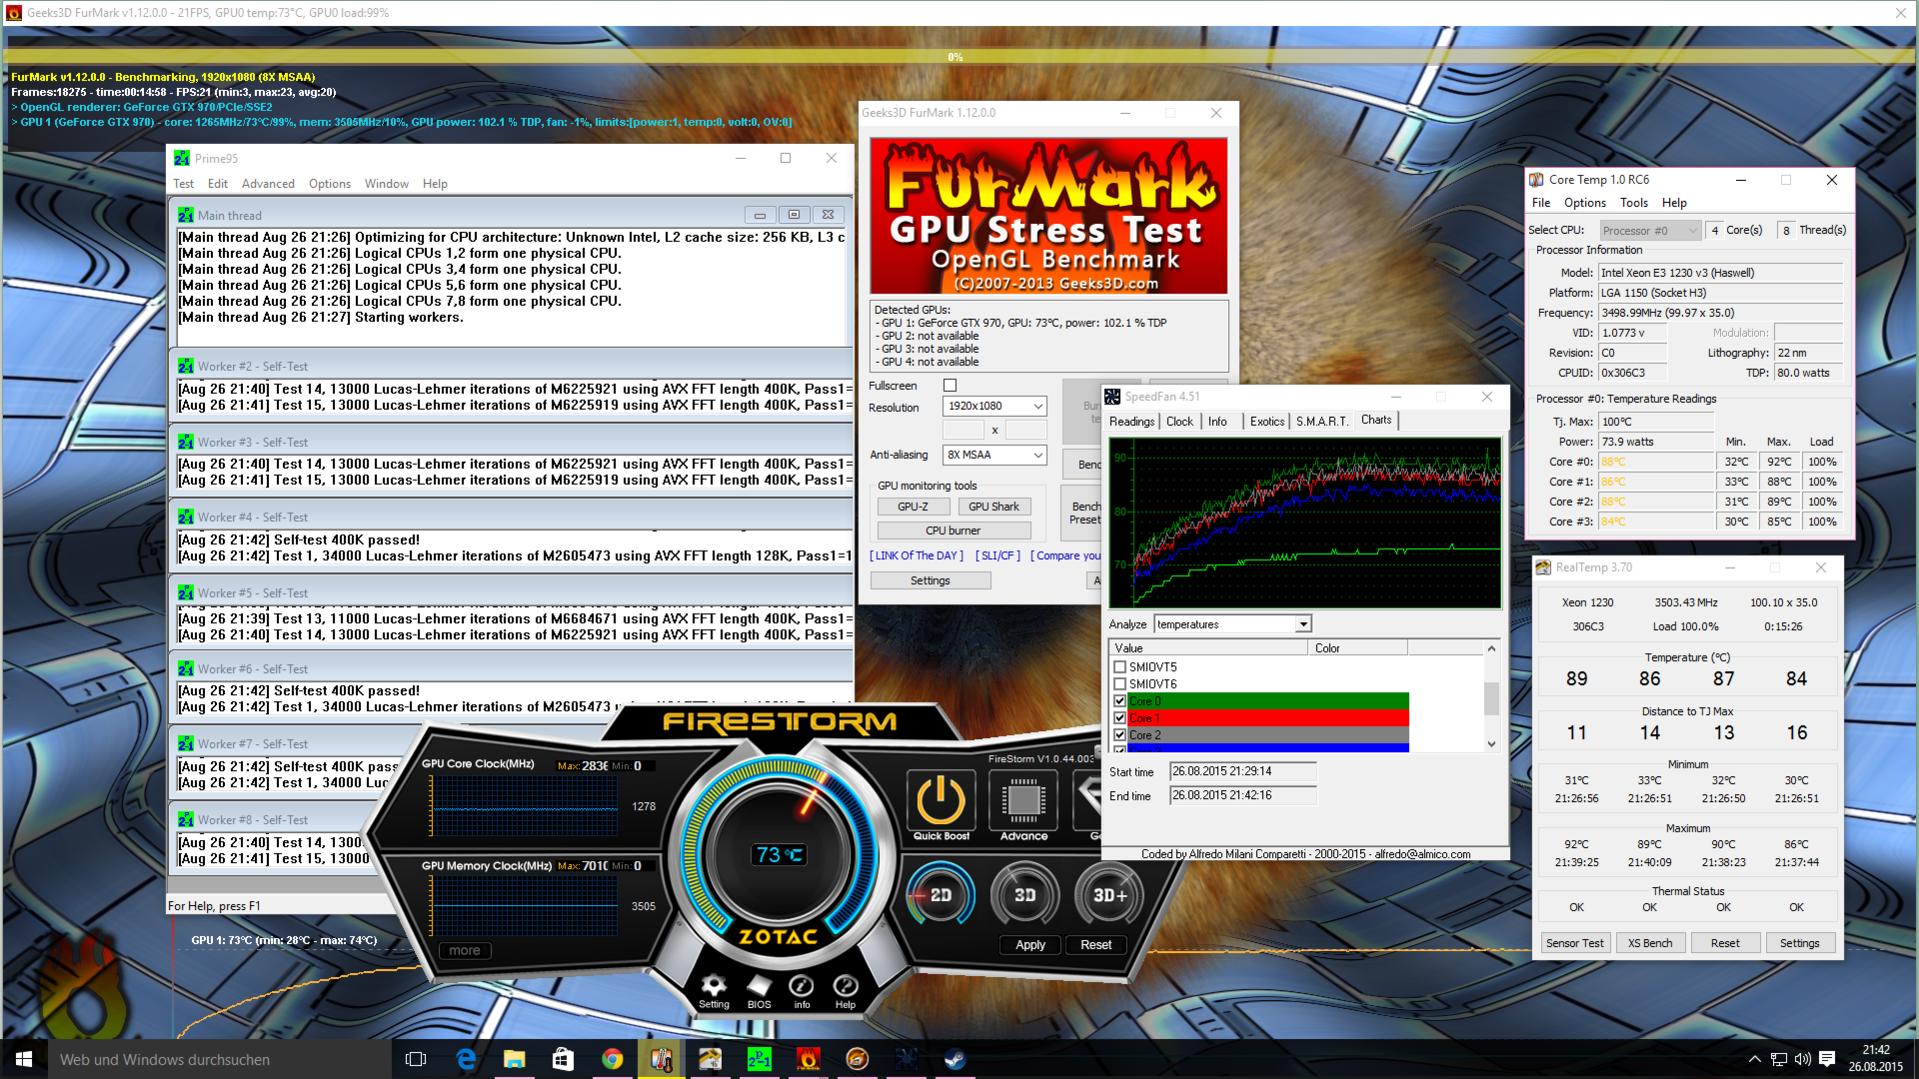This screenshot has height=1079, width=1919.
Task: Switch to the SpeedFan S.M.A.R.T. tab
Action: 1322,422
